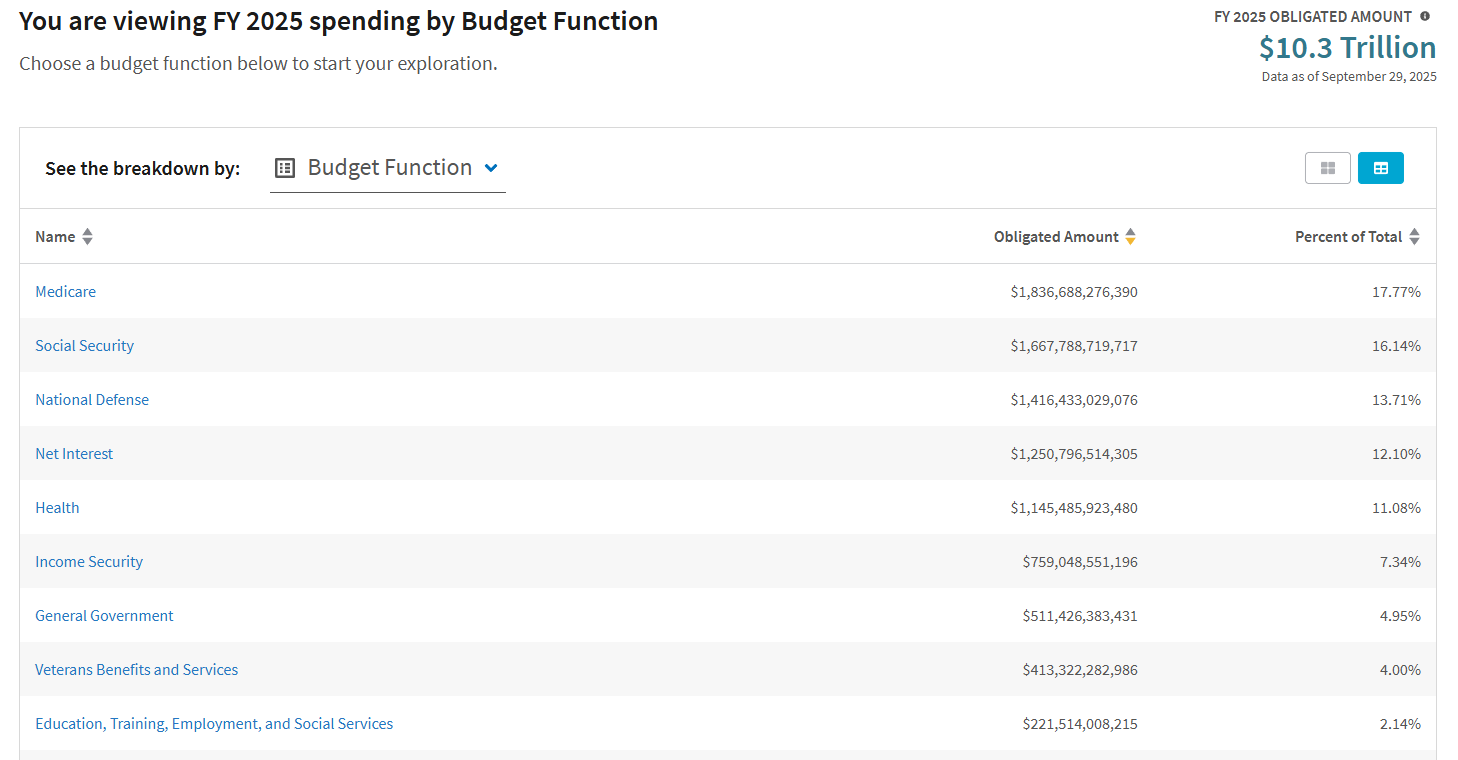Image resolution: width=1458 pixels, height=760 pixels.
Task: Expand the Budget Function dropdown chevron
Action: [491, 168]
